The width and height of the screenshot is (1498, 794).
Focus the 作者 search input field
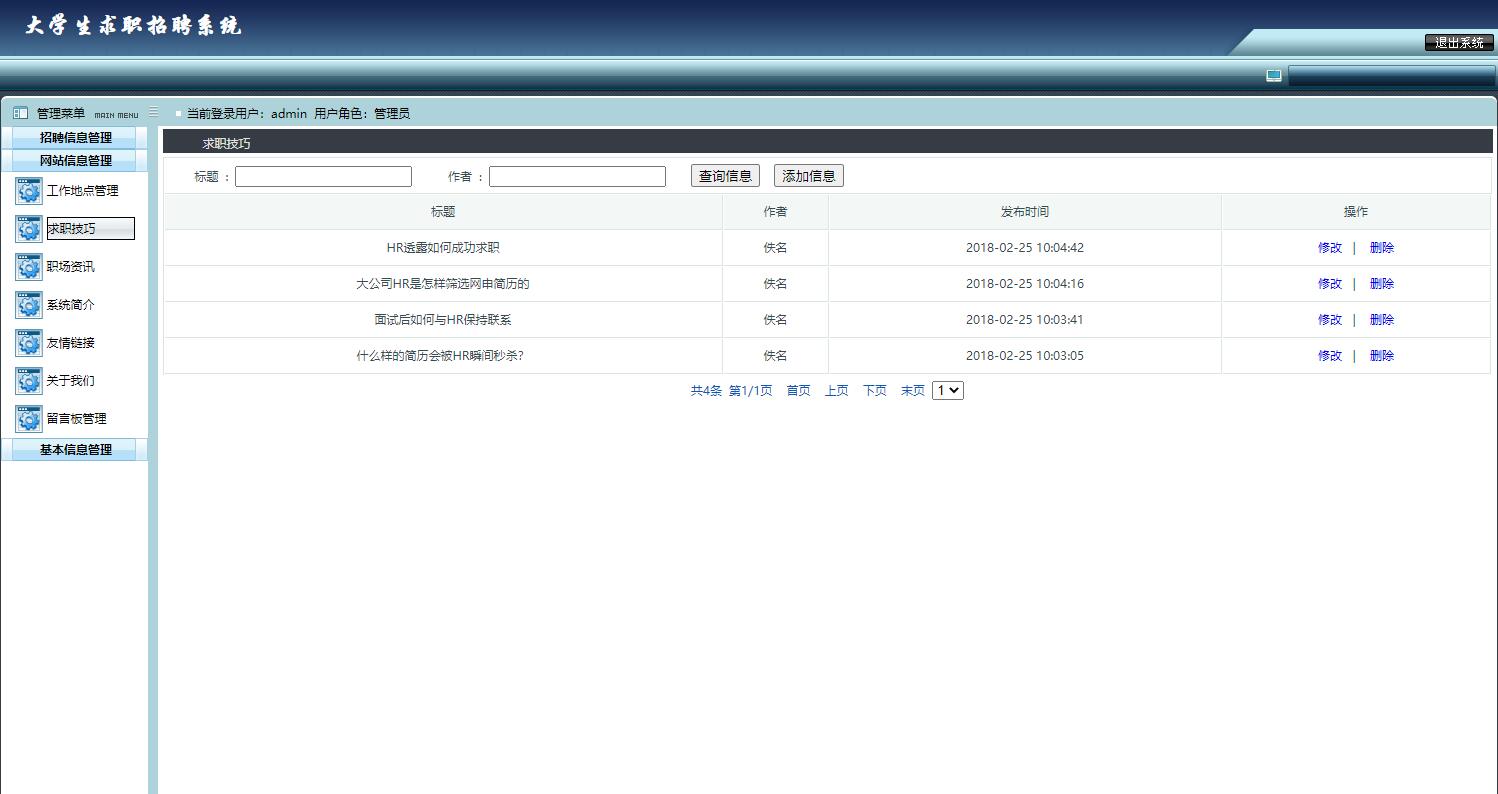[577, 177]
